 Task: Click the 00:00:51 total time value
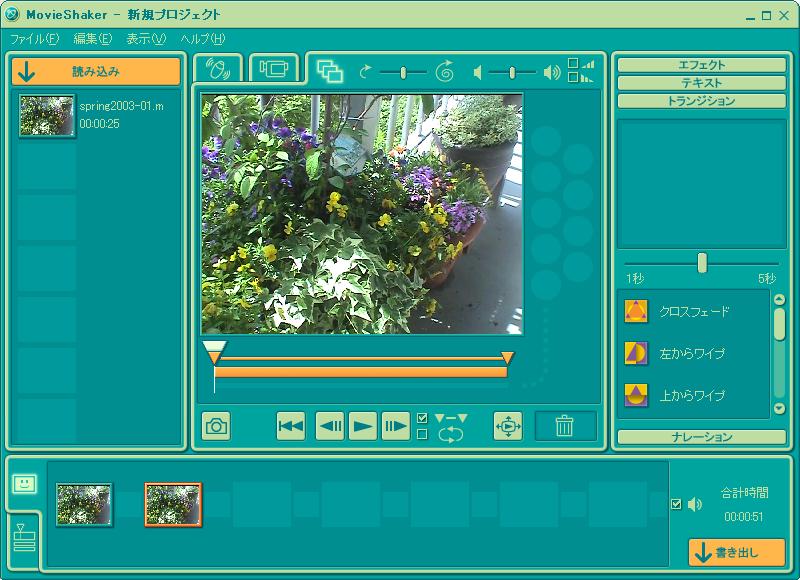pos(744,517)
